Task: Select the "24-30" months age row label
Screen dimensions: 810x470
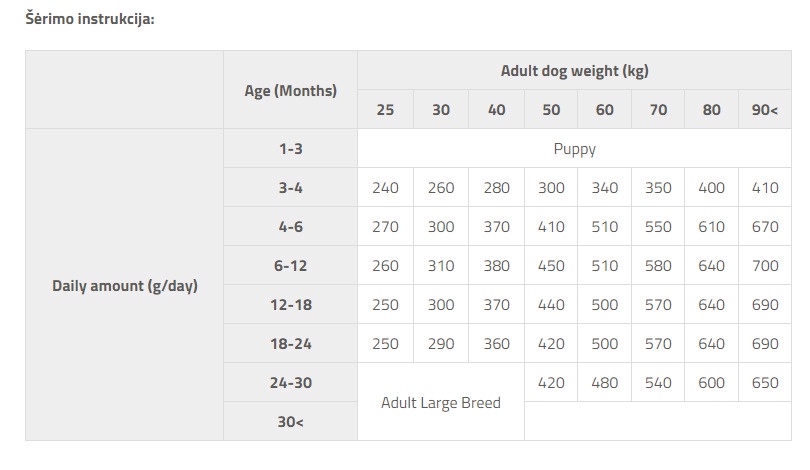Action: point(291,383)
